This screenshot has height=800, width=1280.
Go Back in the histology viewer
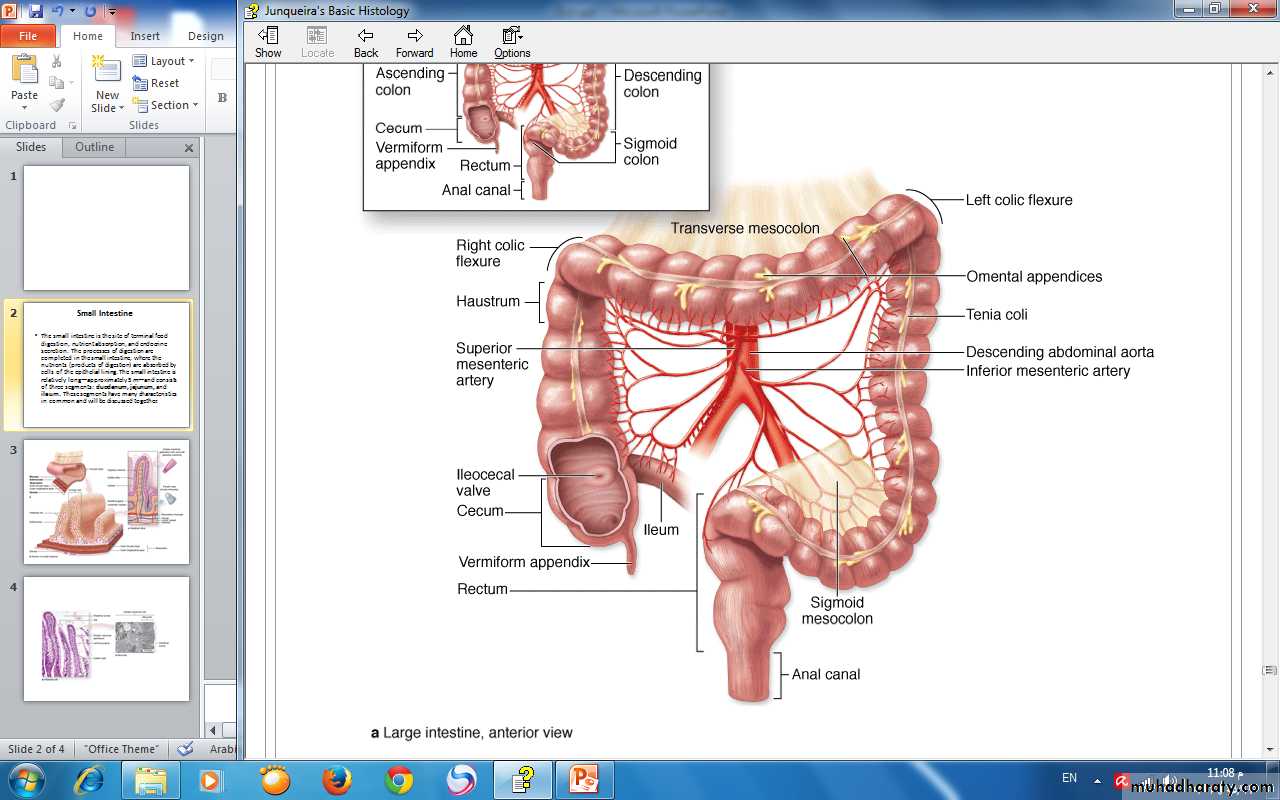tap(366, 42)
